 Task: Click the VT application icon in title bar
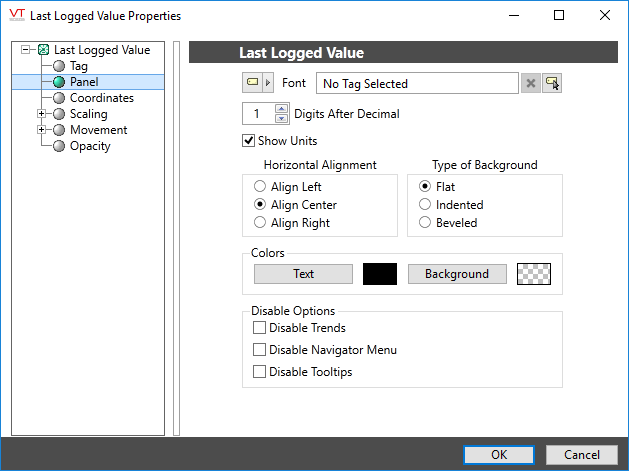(x=16, y=15)
